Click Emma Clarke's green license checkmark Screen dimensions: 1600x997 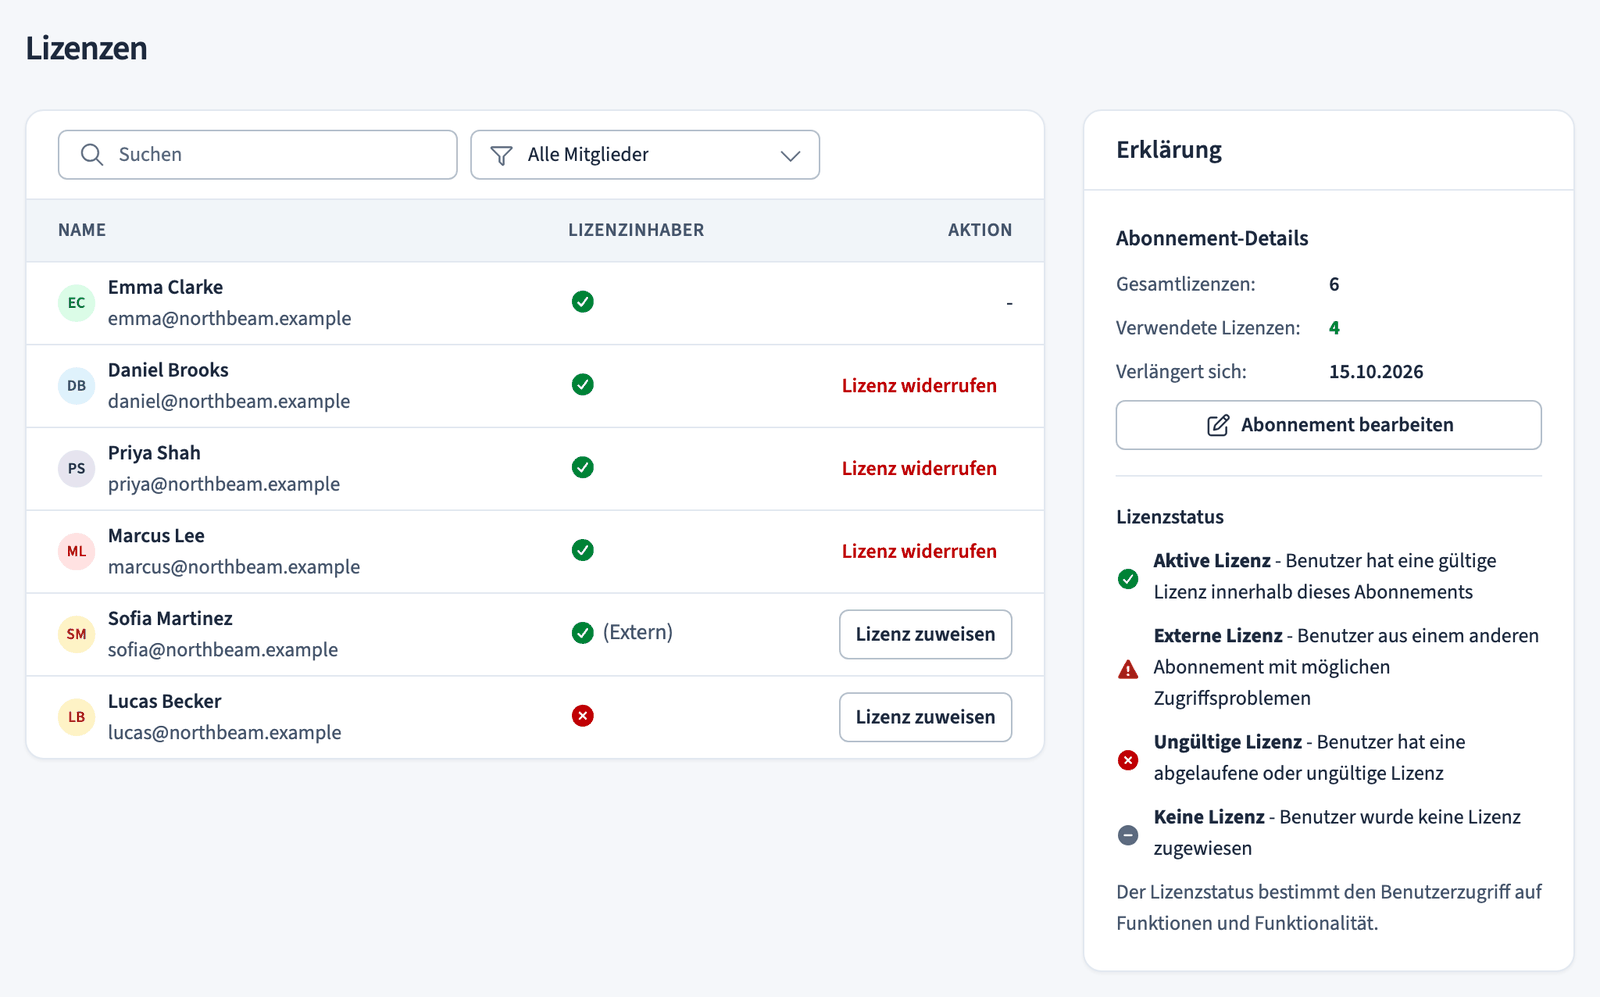pos(583,302)
